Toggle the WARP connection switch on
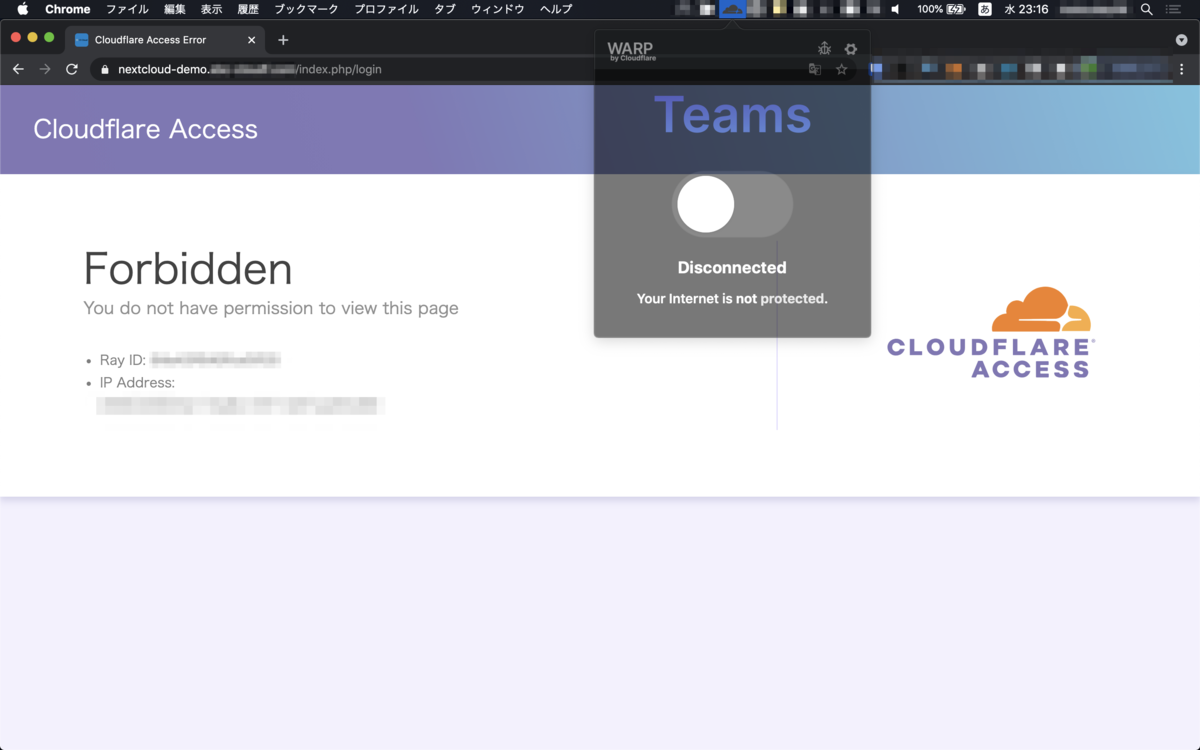The height and width of the screenshot is (750, 1200). click(x=732, y=204)
